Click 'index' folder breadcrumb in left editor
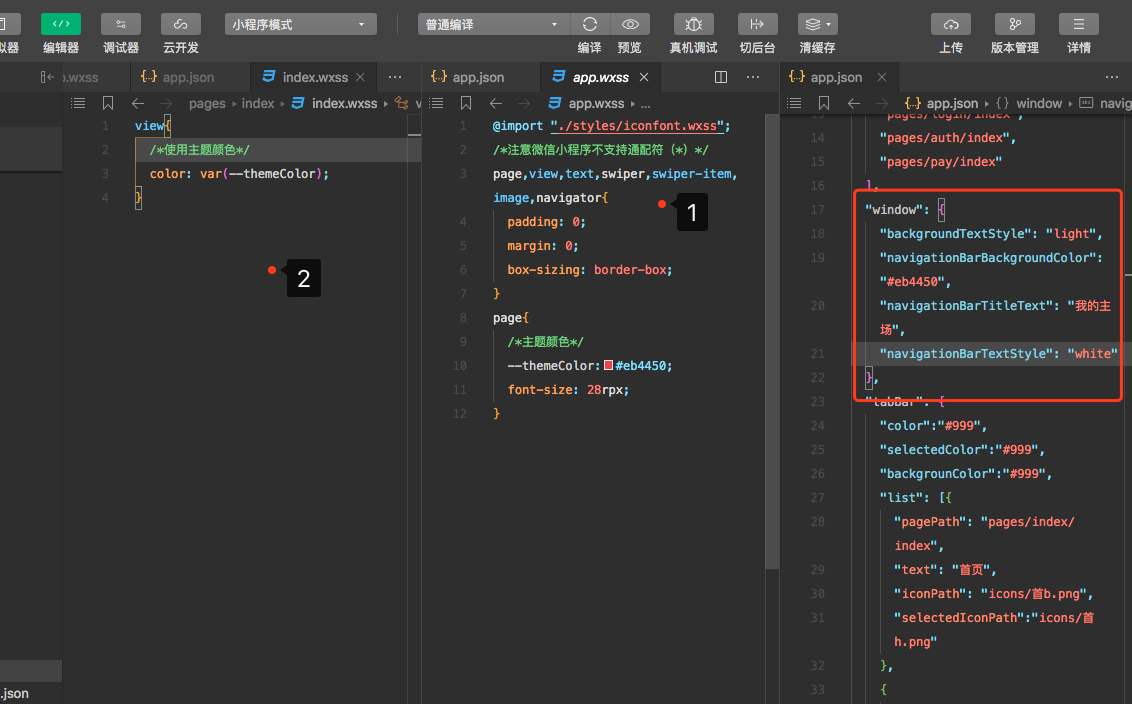Image resolution: width=1132 pixels, height=704 pixels. (258, 103)
